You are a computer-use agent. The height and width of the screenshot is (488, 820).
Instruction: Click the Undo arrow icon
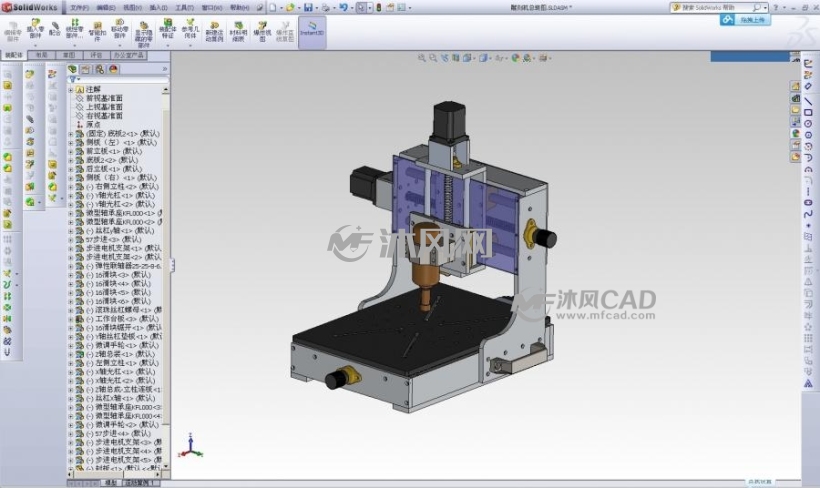[343, 7]
